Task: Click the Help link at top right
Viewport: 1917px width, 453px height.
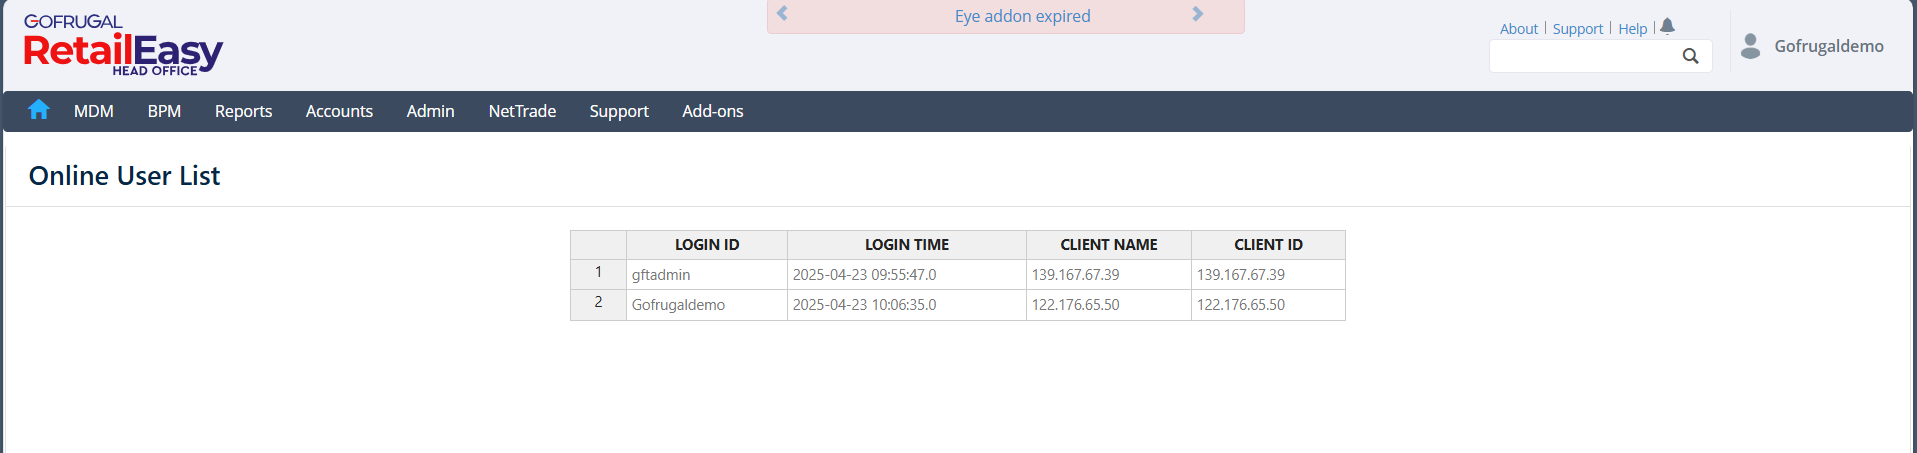Action: tap(1632, 29)
